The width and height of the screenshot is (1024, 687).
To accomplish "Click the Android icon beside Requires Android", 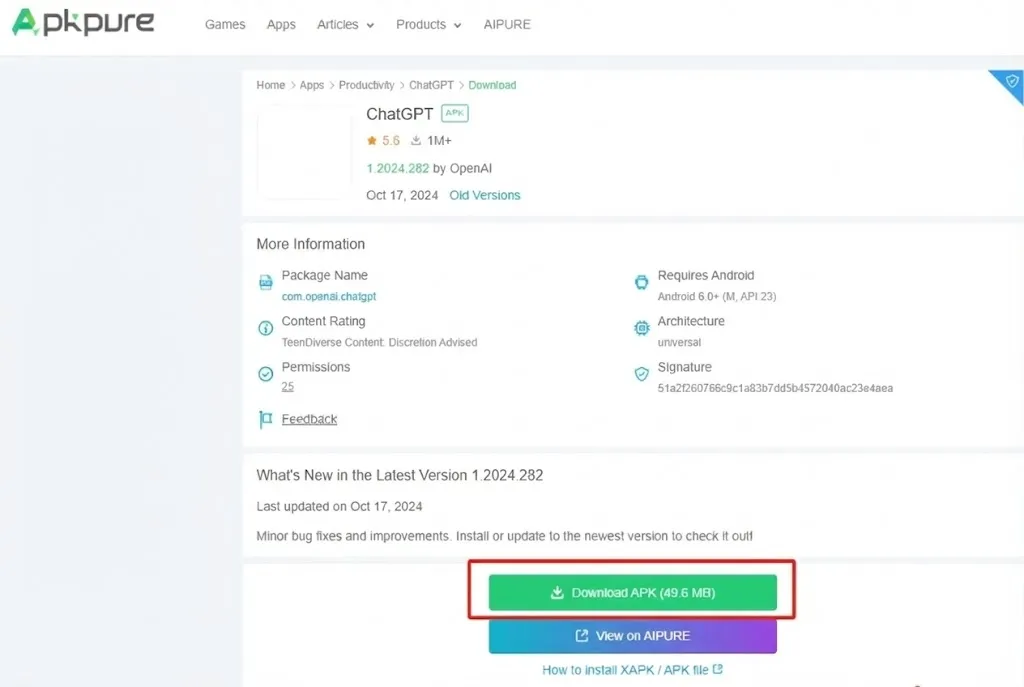I will (641, 281).
